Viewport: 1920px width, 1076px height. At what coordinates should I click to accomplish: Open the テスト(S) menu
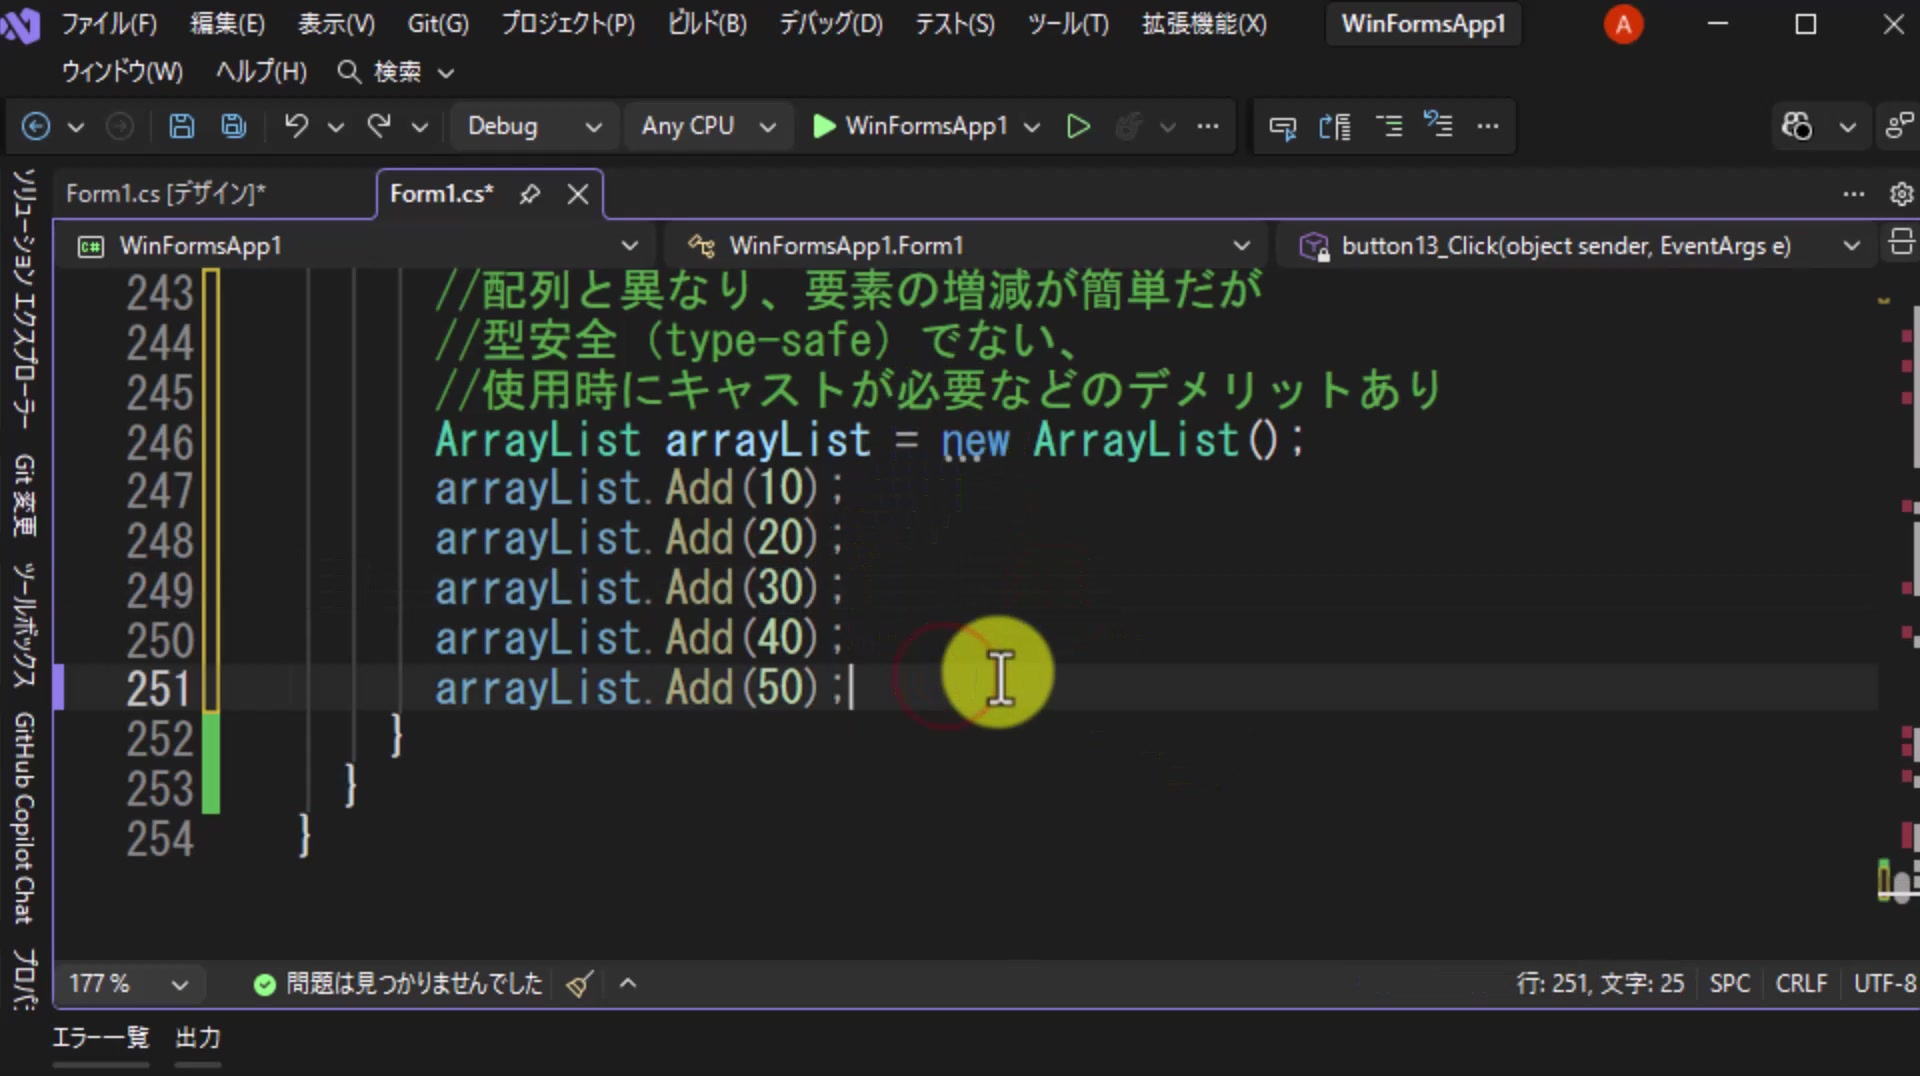click(x=955, y=24)
